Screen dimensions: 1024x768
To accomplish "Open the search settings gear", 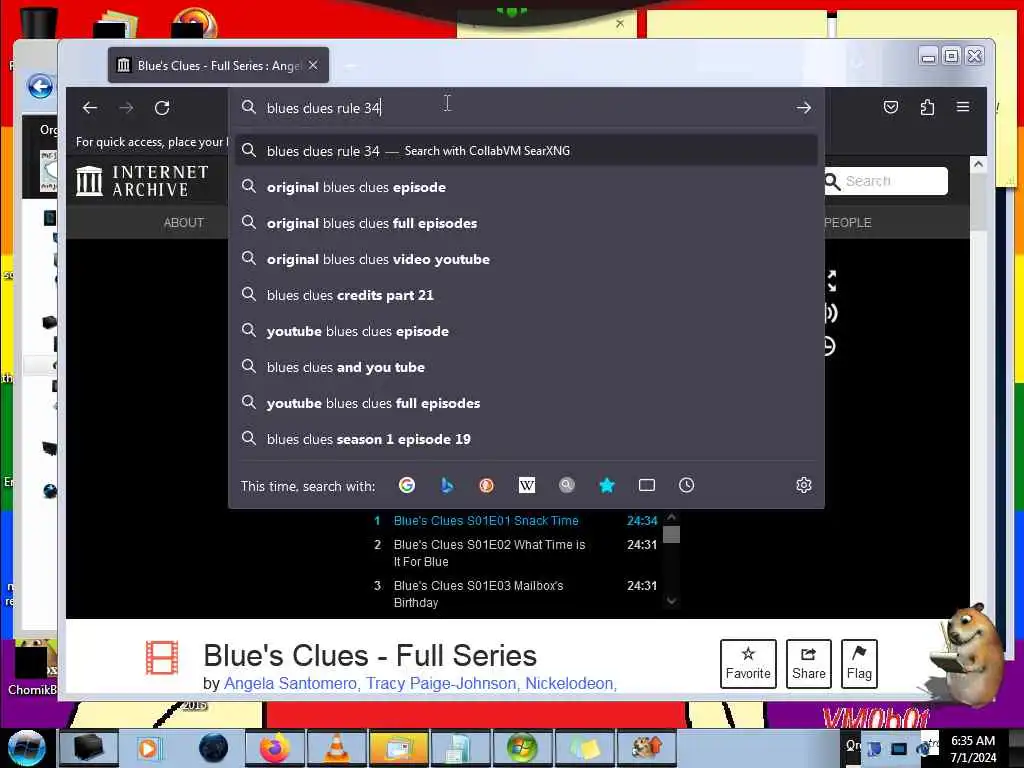I will [x=804, y=485].
